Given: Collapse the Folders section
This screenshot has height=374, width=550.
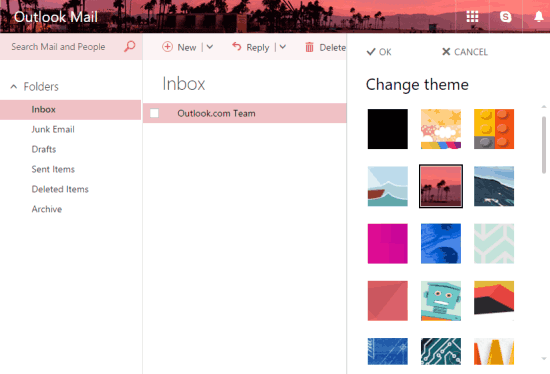Looking at the screenshot, I should click(14, 86).
